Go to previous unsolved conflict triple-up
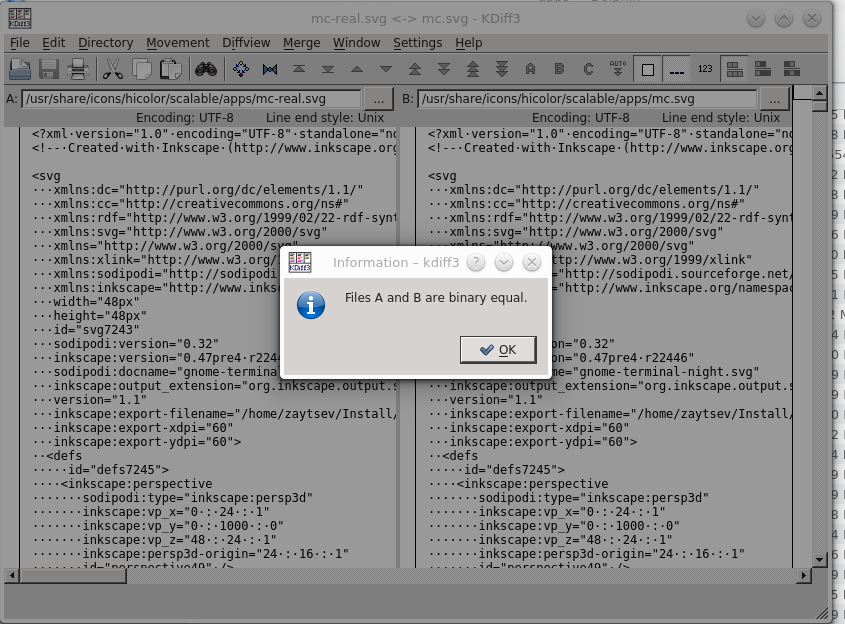This screenshot has width=845, height=624. click(473, 69)
